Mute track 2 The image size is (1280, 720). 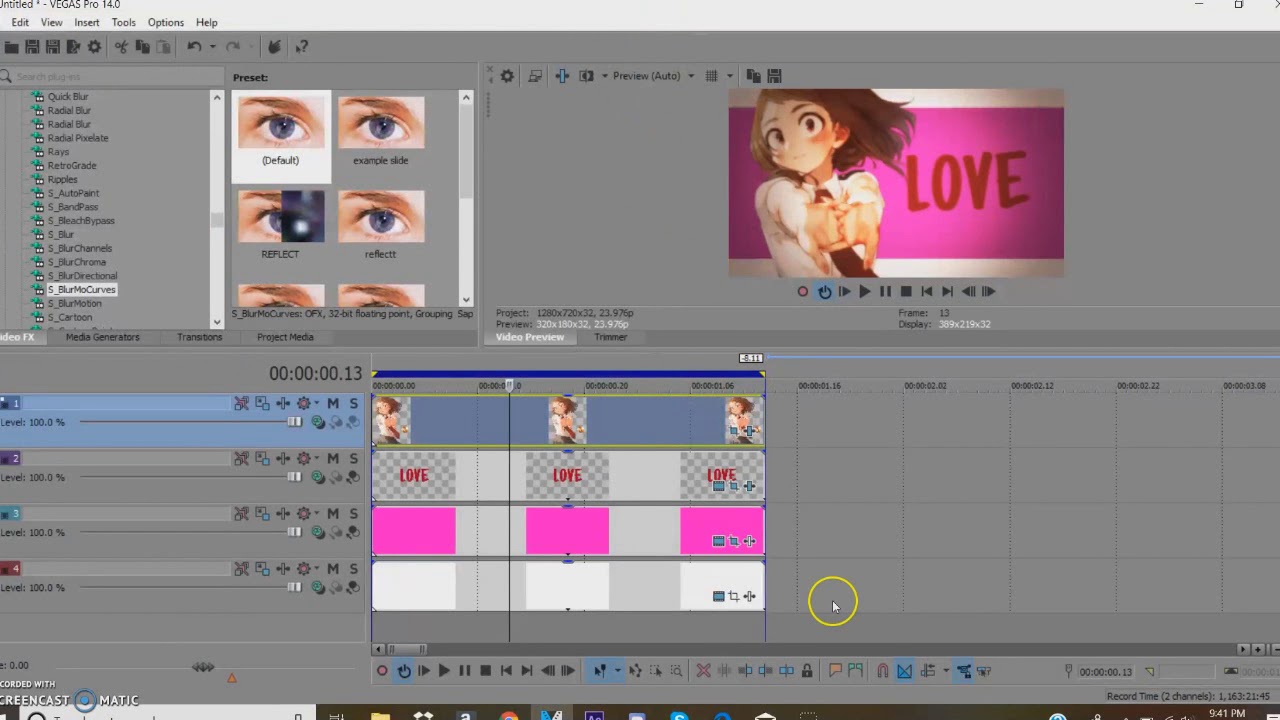tap(333, 459)
